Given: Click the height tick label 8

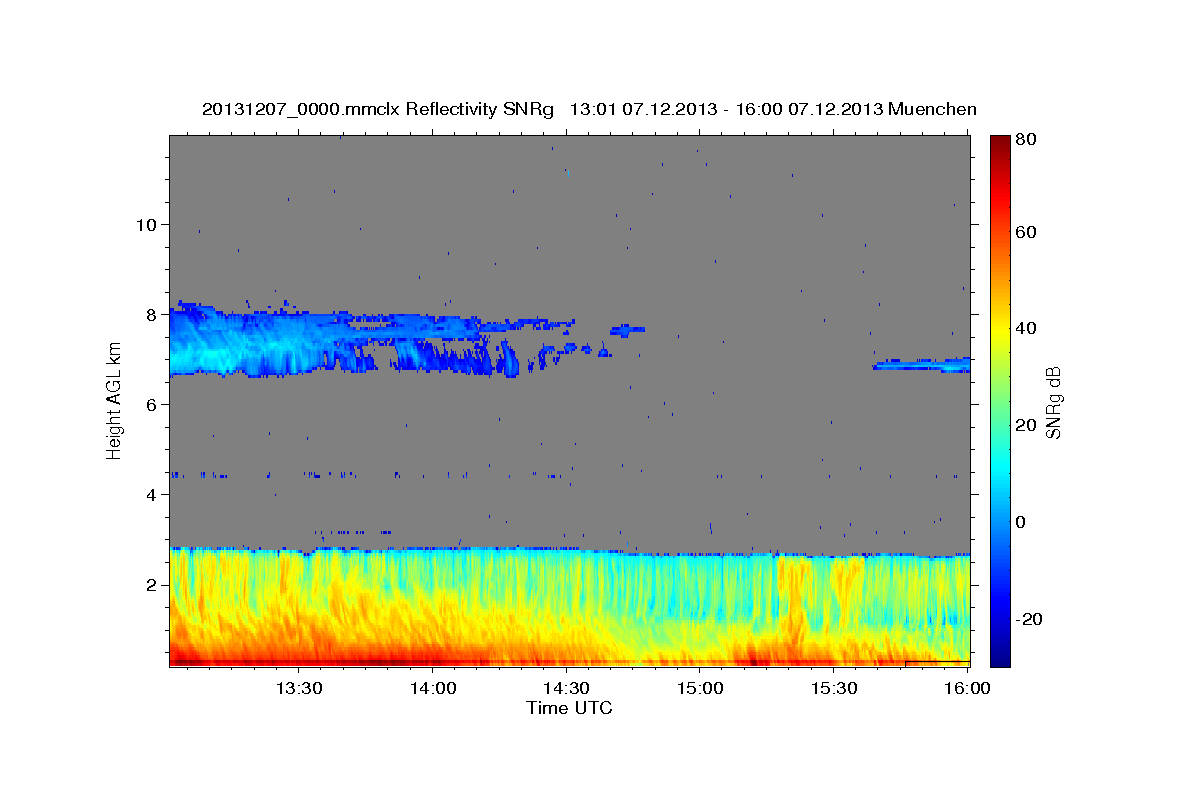Looking at the screenshot, I should coord(151,314).
